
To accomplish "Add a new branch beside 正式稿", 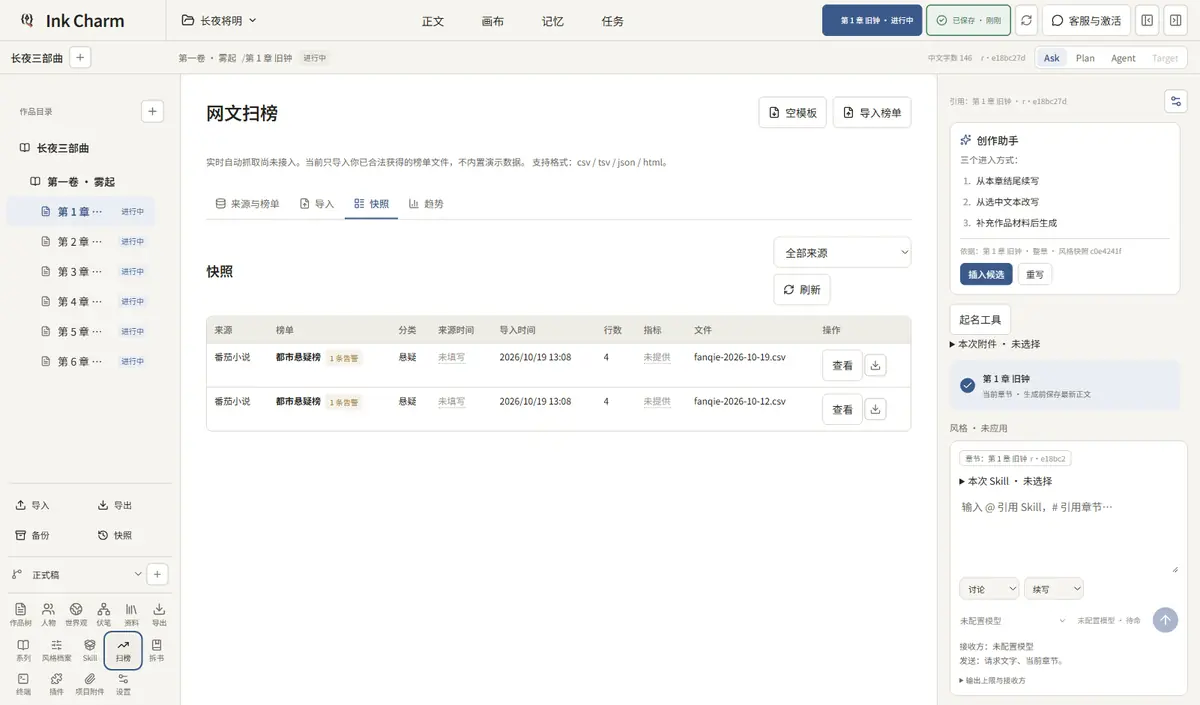I will coord(157,574).
